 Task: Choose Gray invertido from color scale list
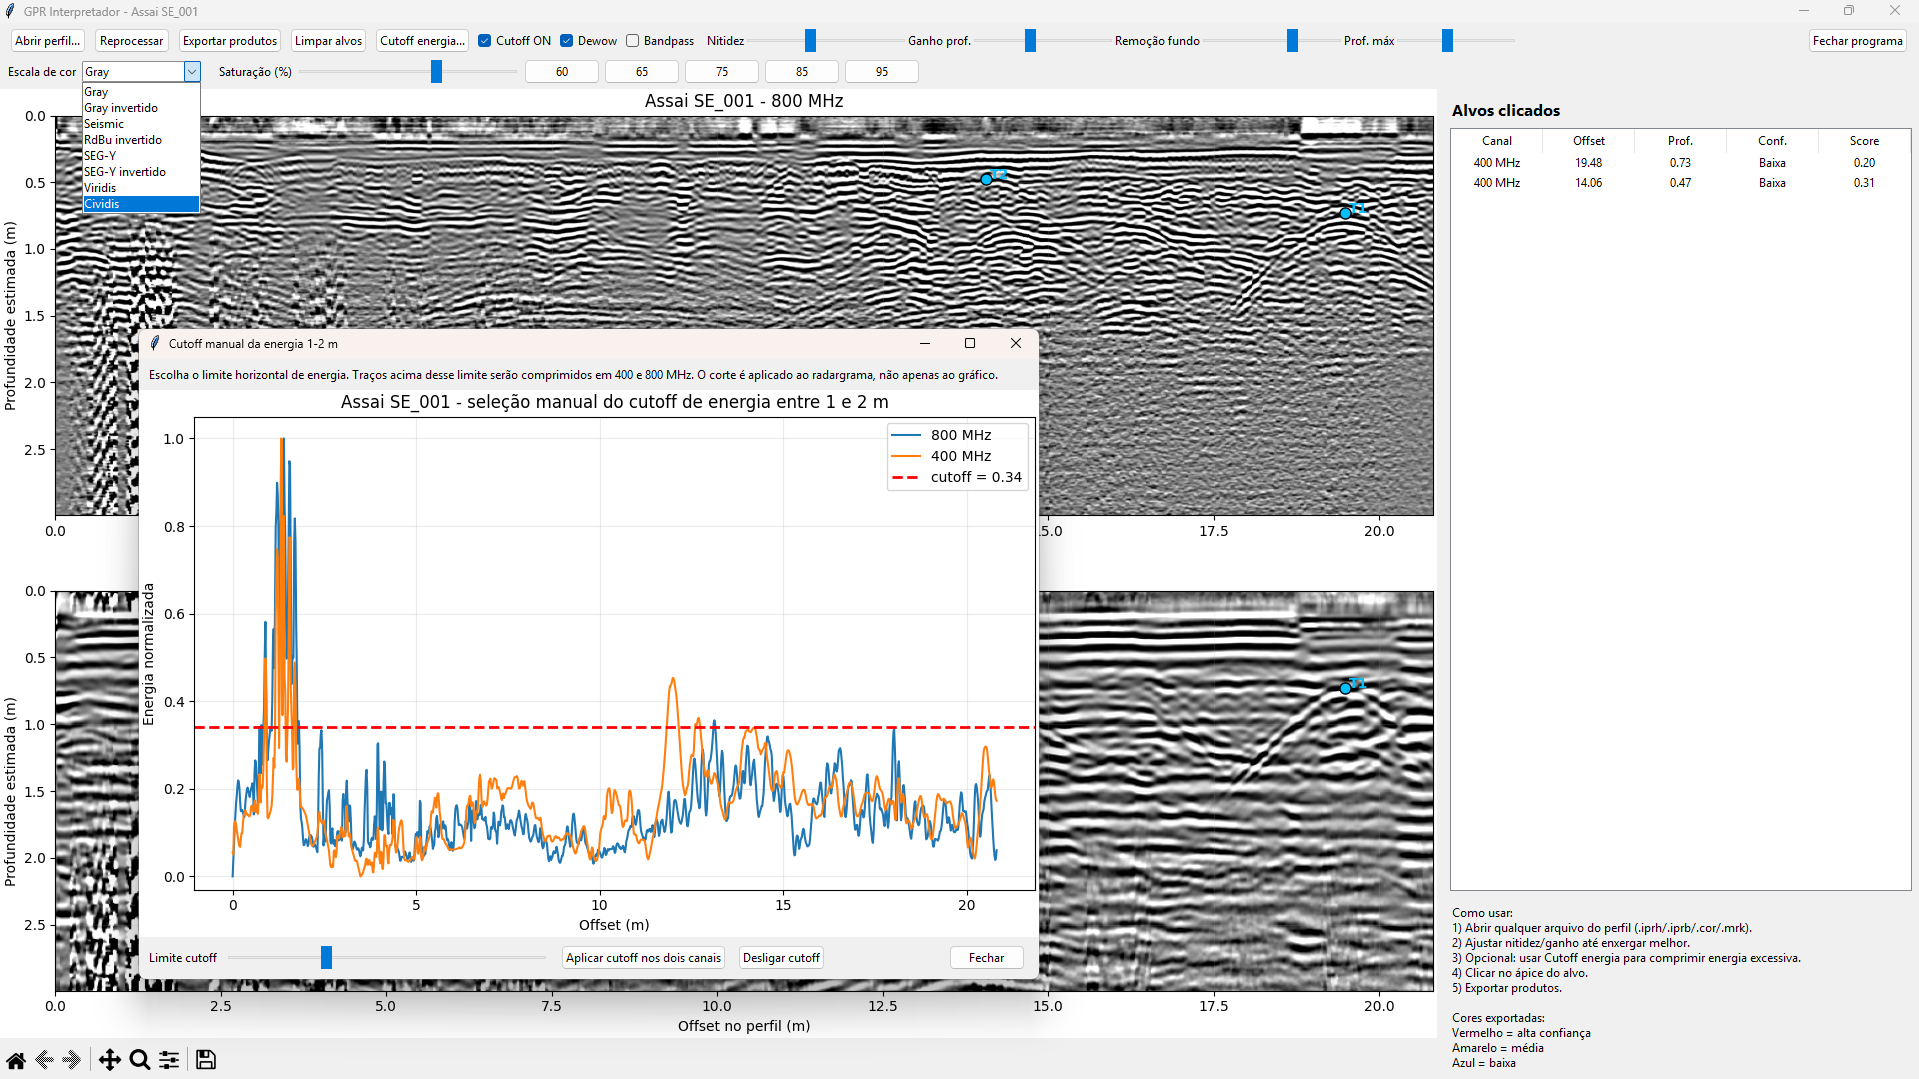click(141, 108)
